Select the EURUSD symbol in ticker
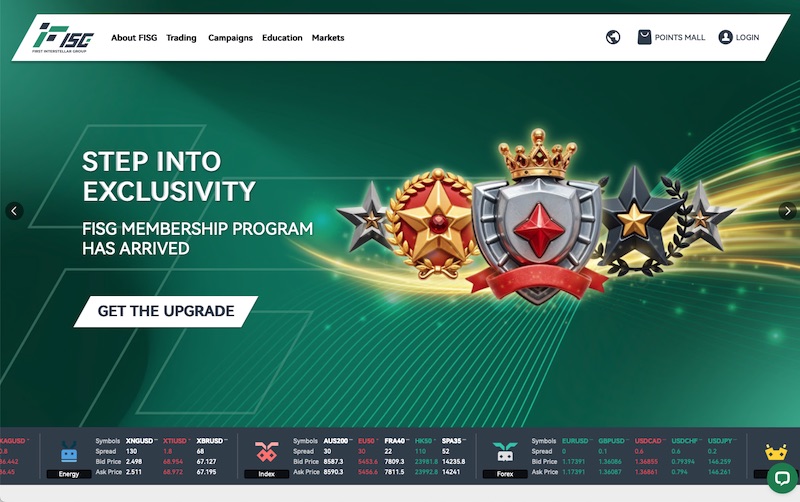 [x=575, y=441]
